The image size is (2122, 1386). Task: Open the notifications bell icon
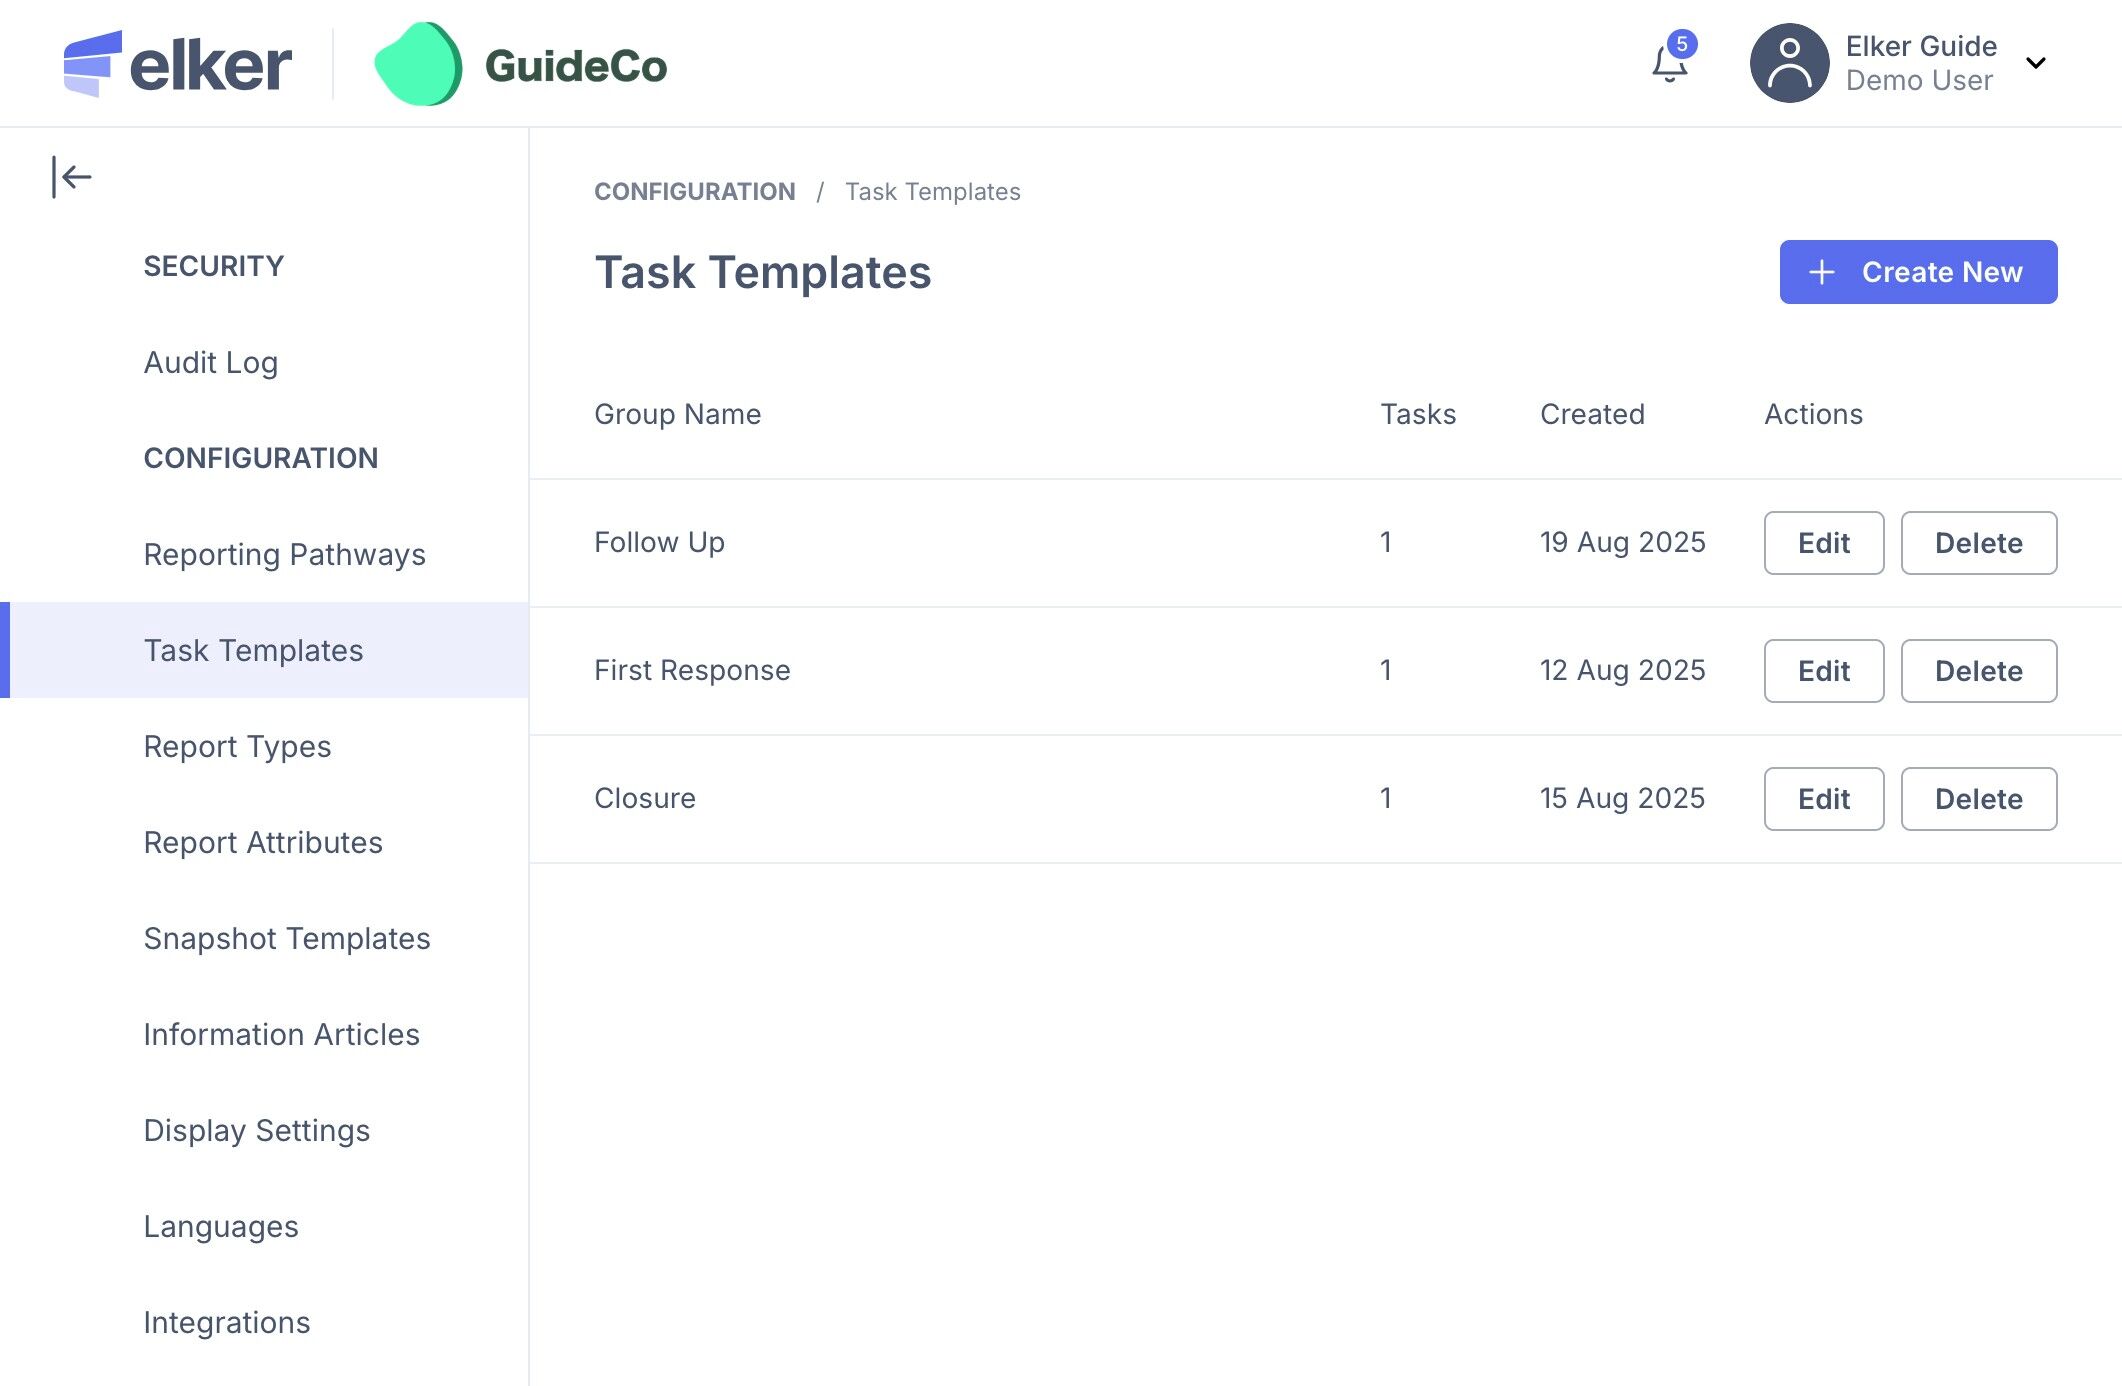[x=1669, y=64]
